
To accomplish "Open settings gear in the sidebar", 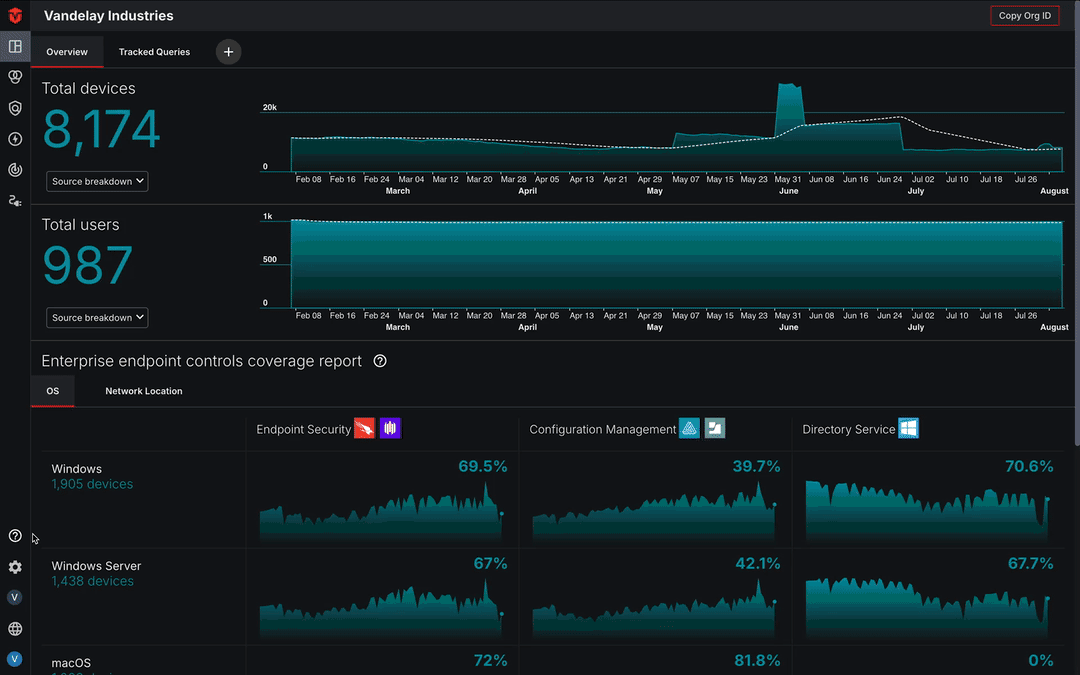I will 15,567.
